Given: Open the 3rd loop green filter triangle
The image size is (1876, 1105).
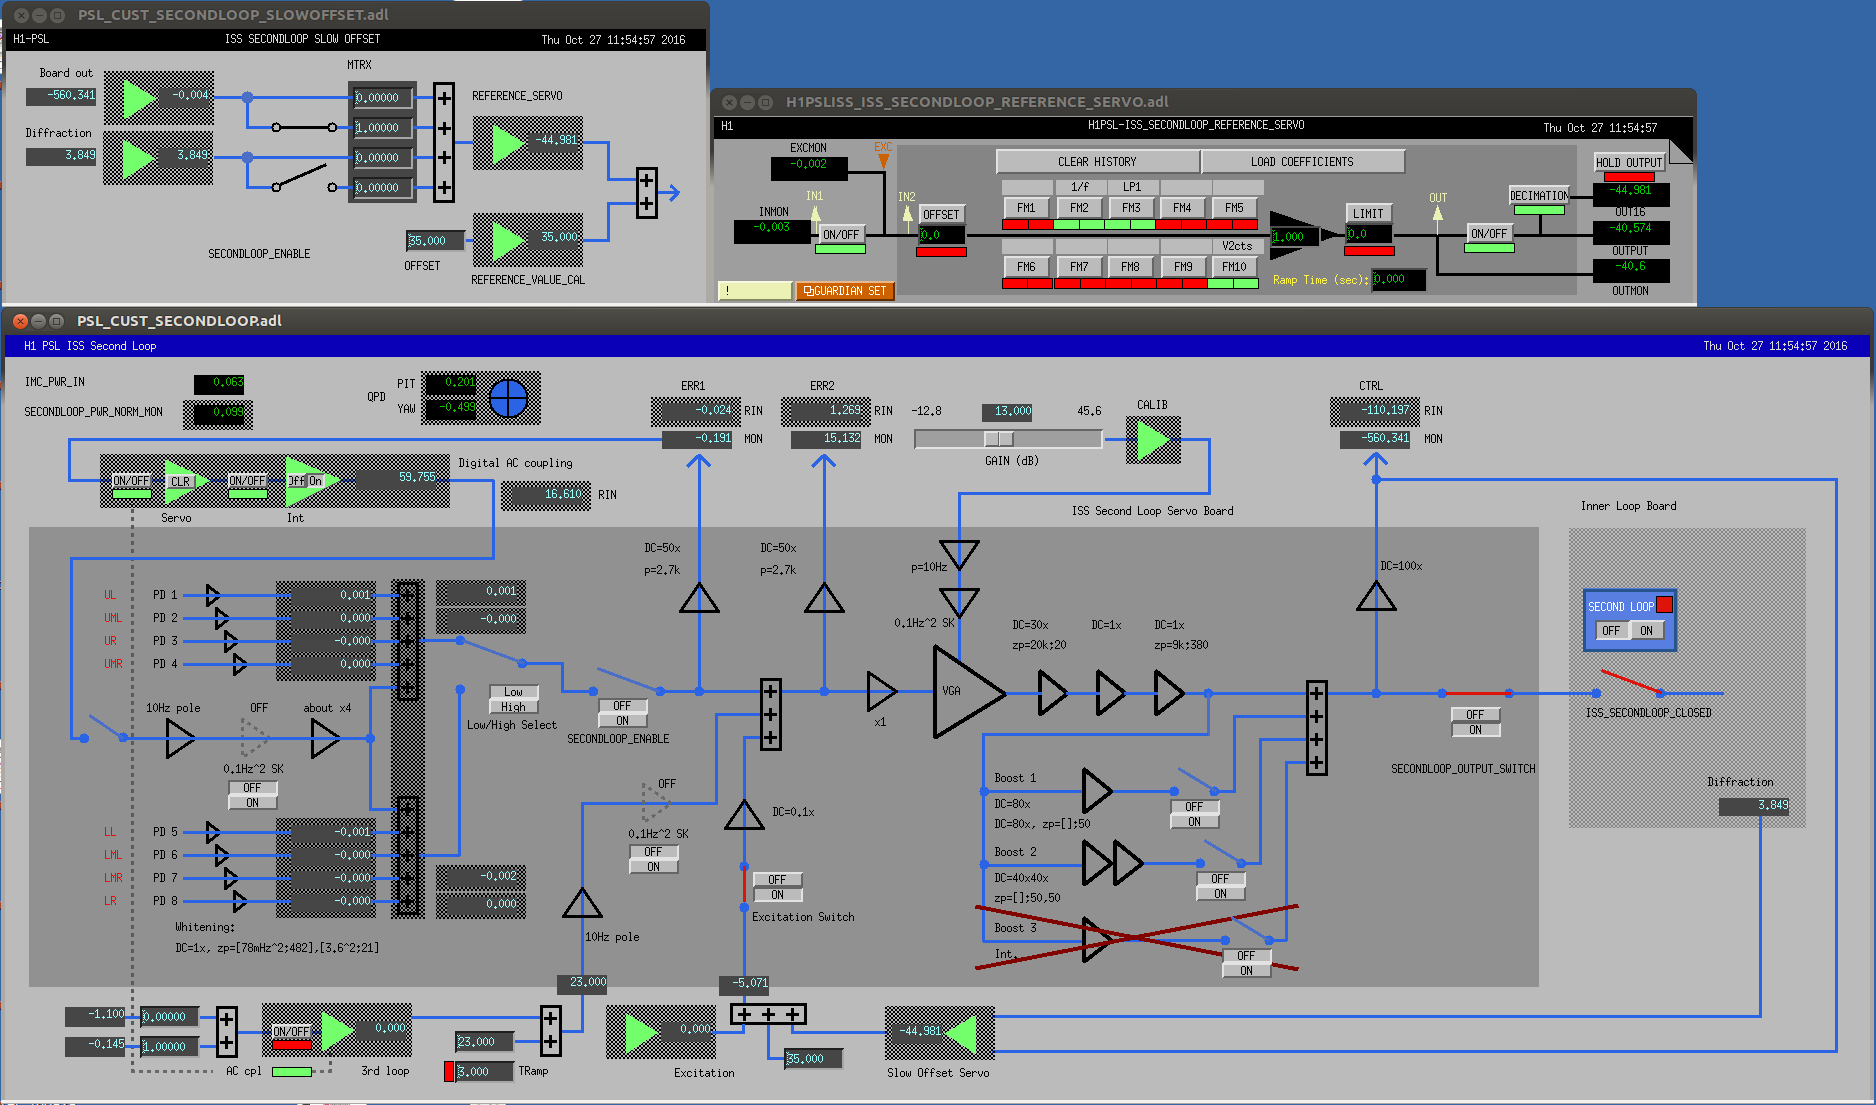Looking at the screenshot, I should click(337, 1030).
